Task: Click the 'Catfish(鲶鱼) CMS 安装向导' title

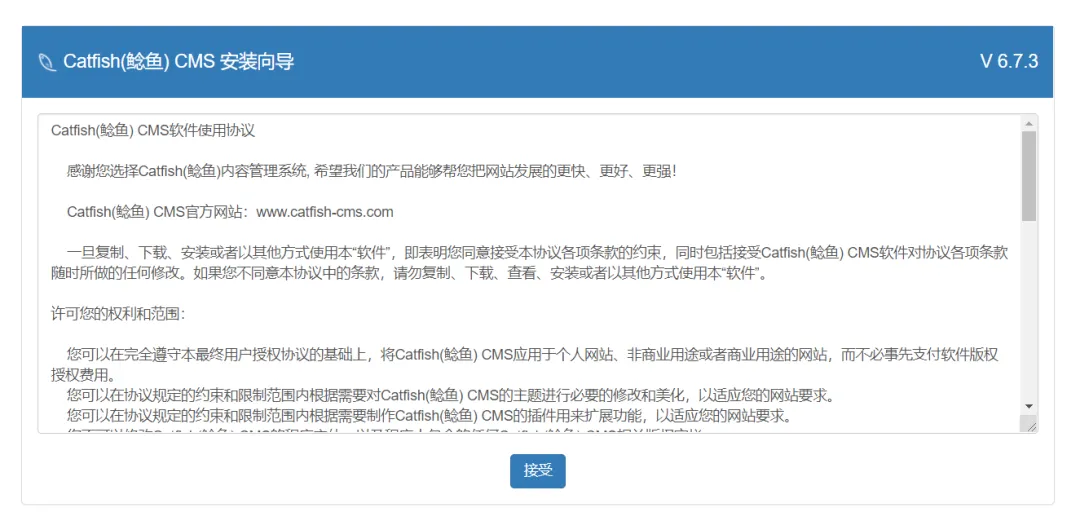Action: [x=179, y=62]
